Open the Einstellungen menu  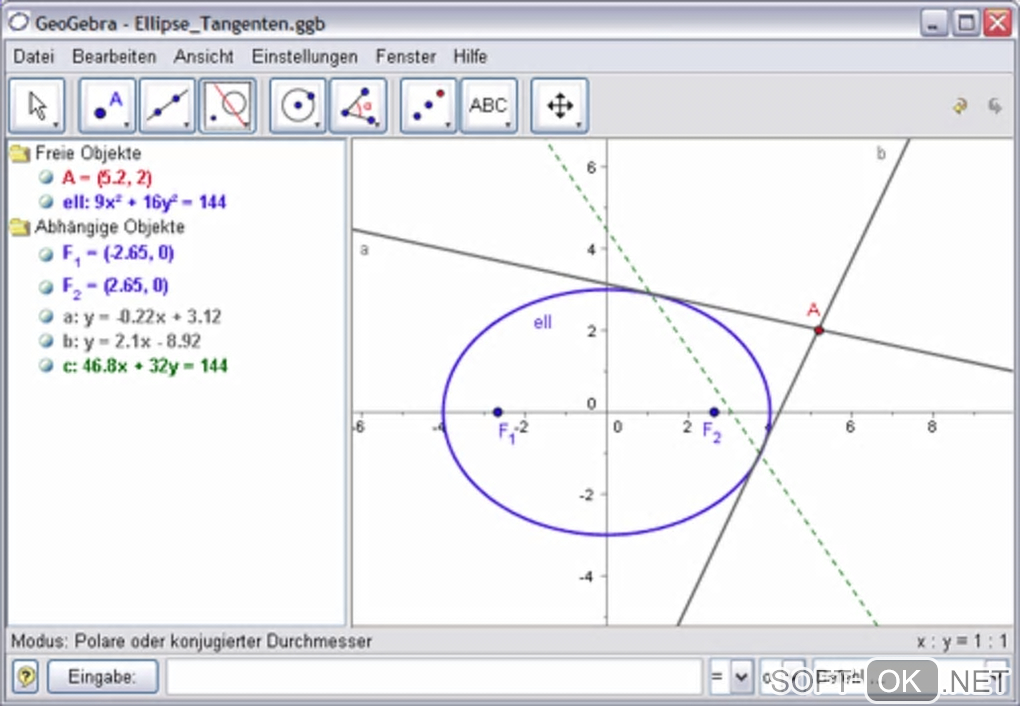pos(304,57)
